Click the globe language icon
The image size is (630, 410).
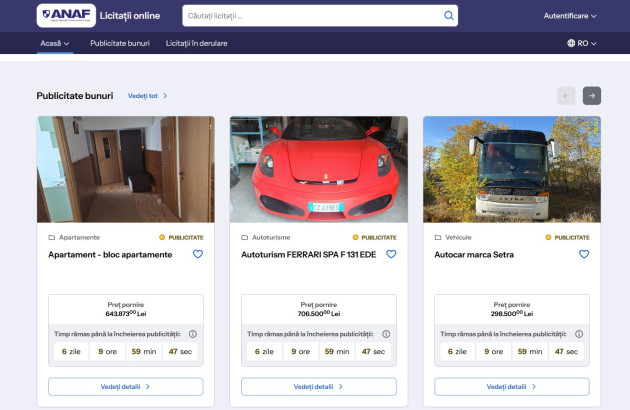coord(571,43)
